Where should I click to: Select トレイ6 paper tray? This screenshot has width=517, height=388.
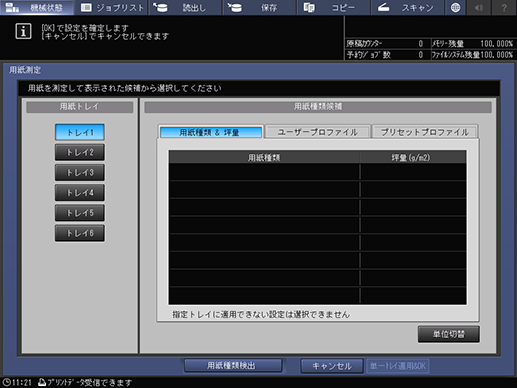(80, 233)
